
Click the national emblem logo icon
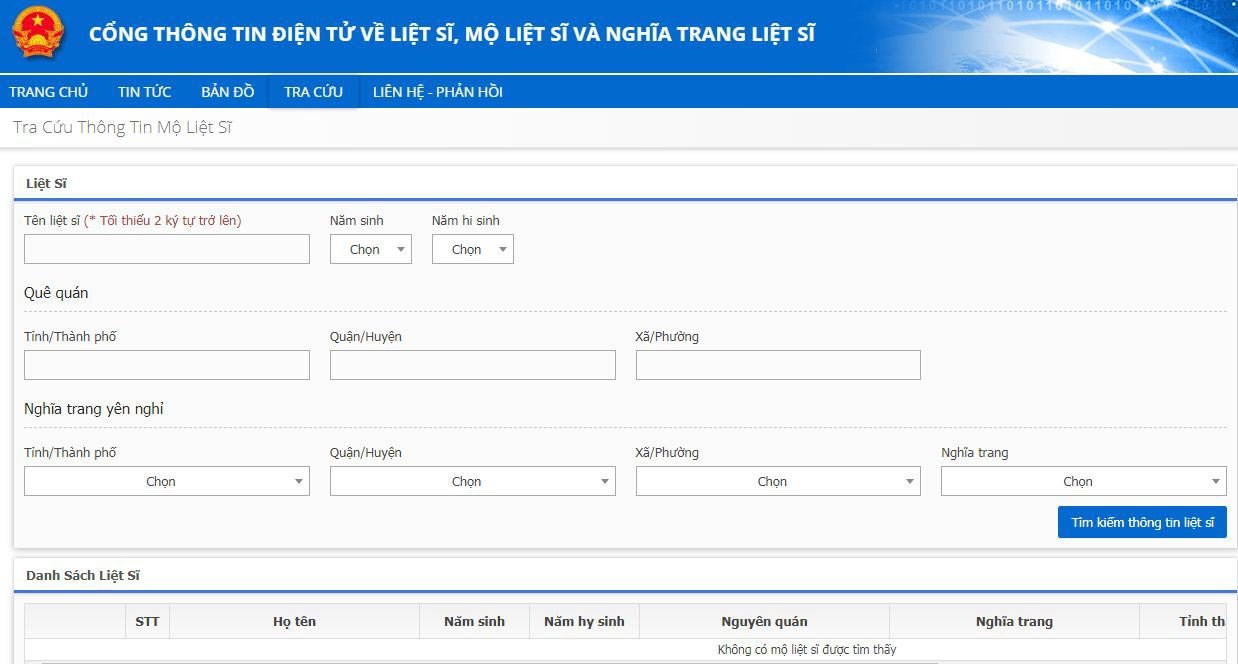(38, 33)
